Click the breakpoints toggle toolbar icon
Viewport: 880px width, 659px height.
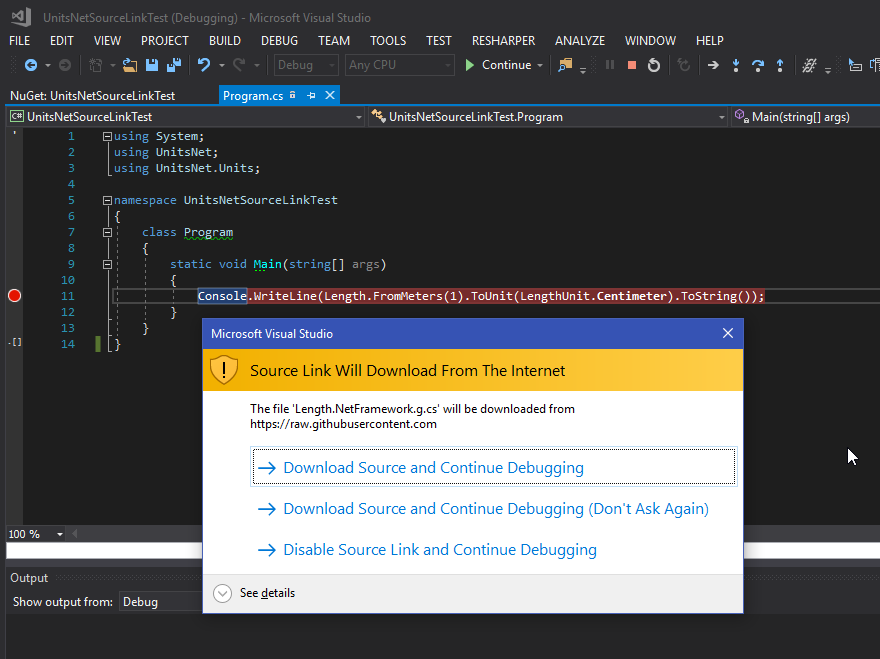pyautogui.click(x=809, y=65)
